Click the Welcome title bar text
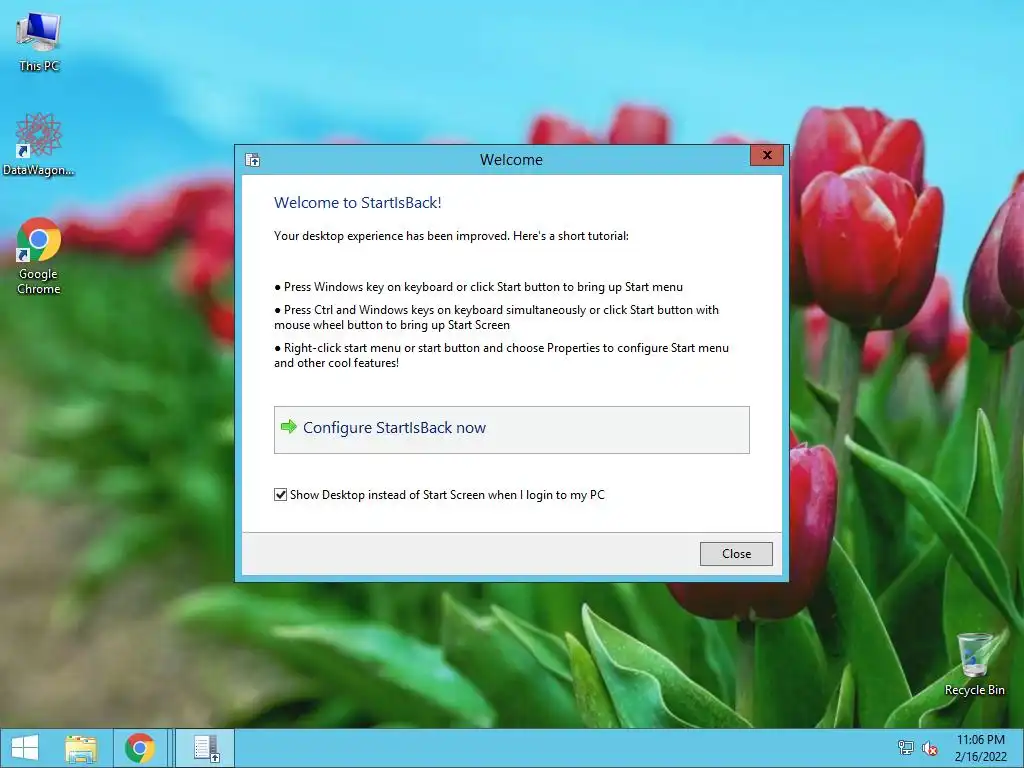The width and height of the screenshot is (1024, 768). (511, 160)
